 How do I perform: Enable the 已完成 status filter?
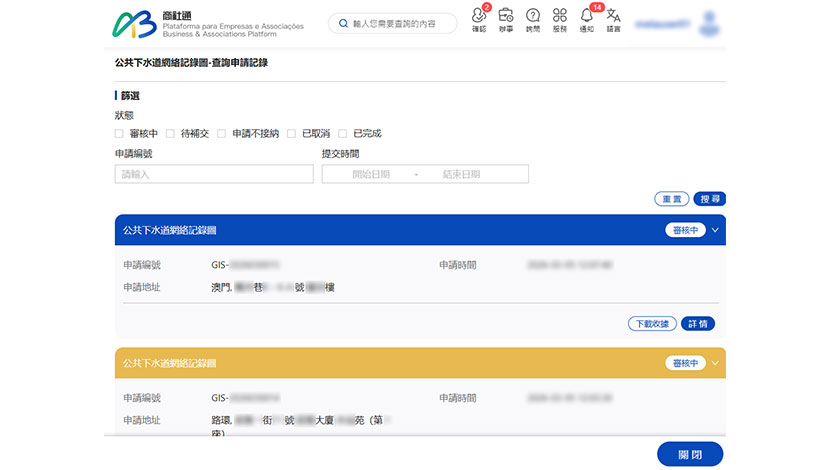point(343,133)
